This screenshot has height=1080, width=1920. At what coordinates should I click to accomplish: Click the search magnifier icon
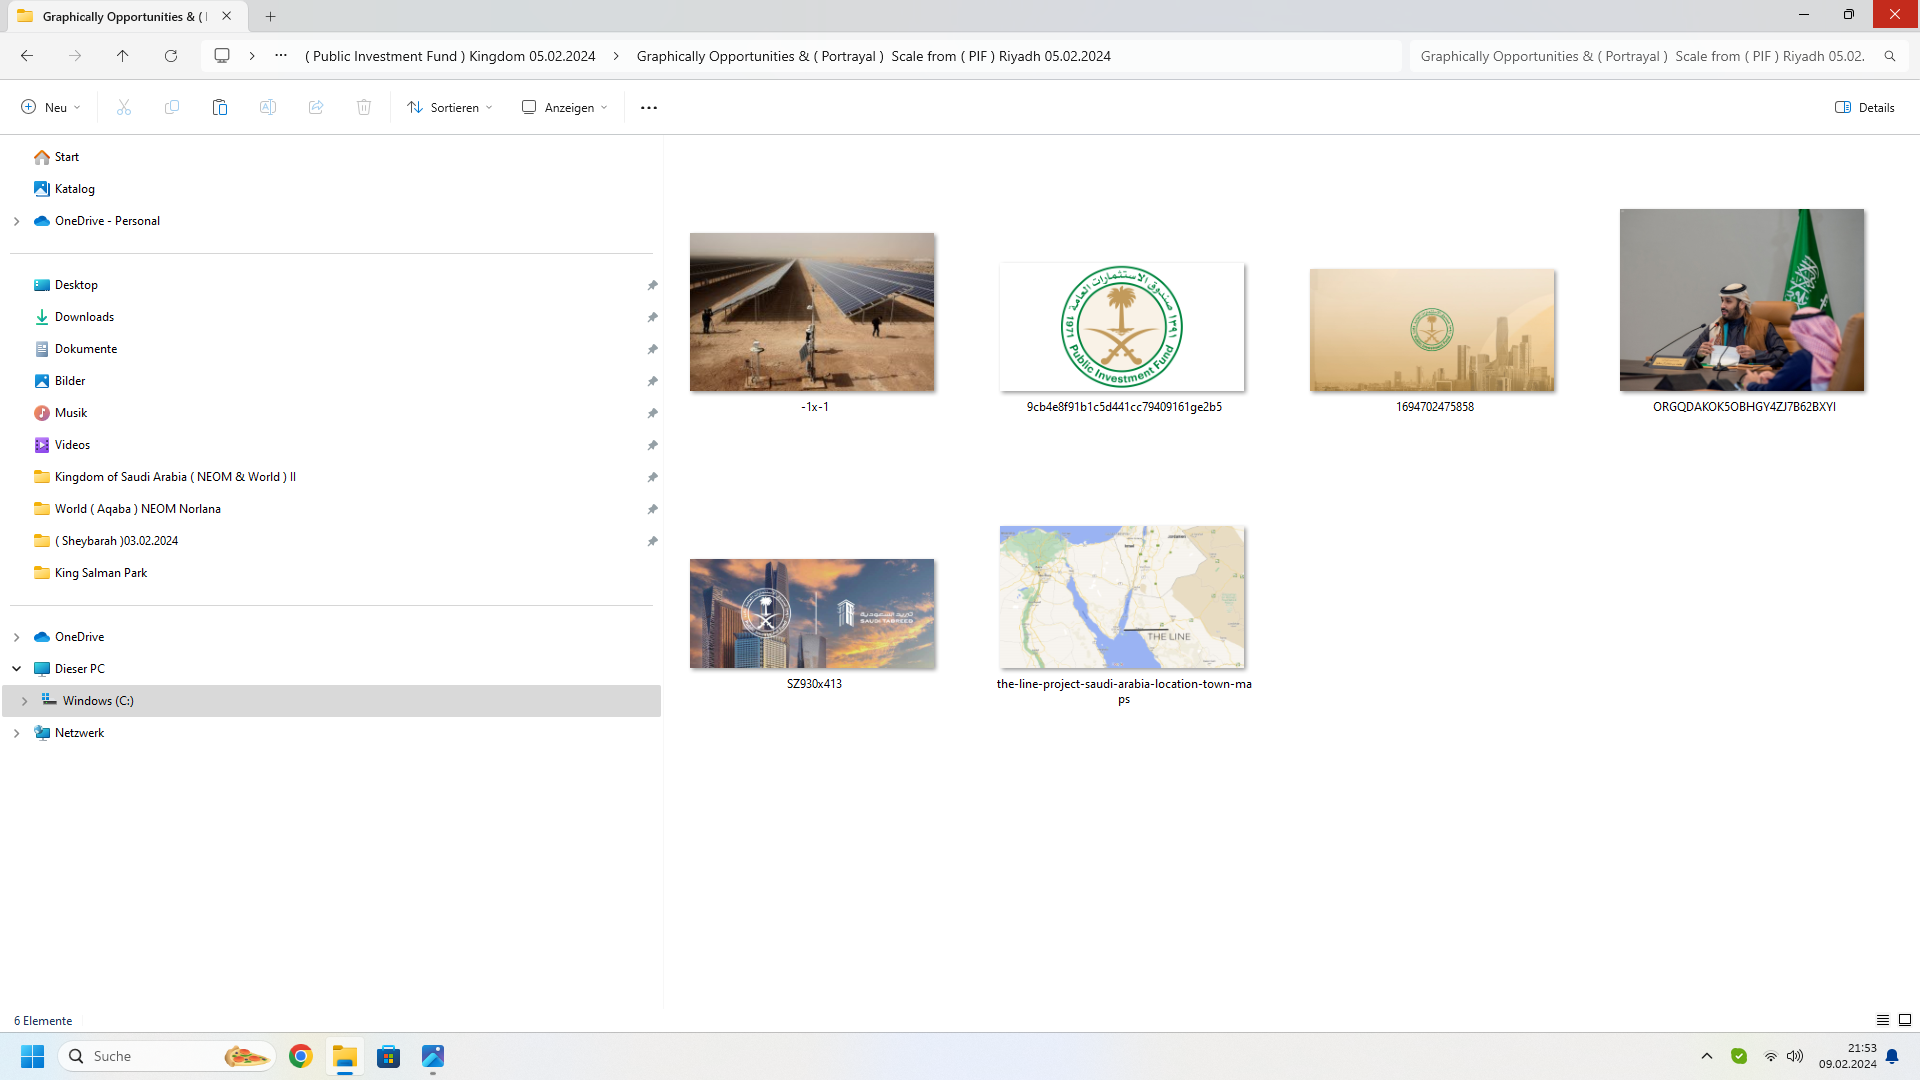[1890, 56]
